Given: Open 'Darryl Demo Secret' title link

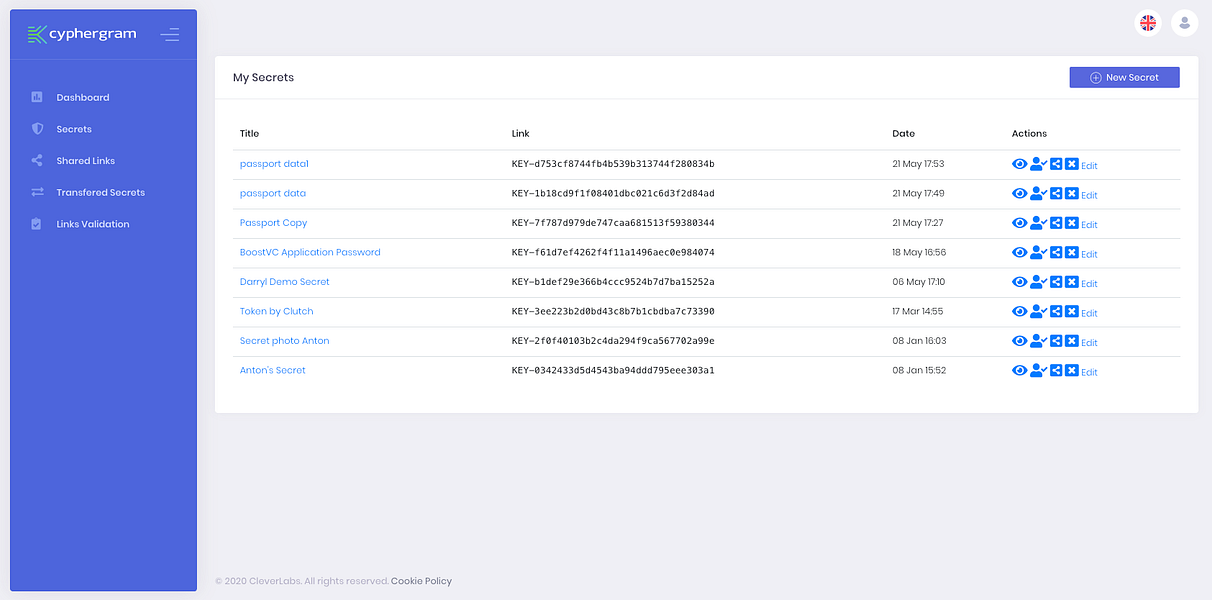Looking at the screenshot, I should pyautogui.click(x=285, y=282).
